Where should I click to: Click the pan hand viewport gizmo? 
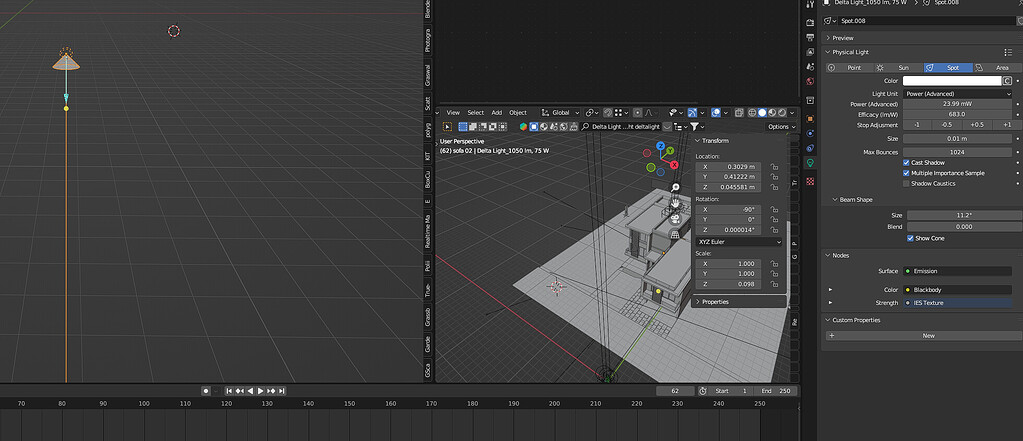tap(675, 203)
